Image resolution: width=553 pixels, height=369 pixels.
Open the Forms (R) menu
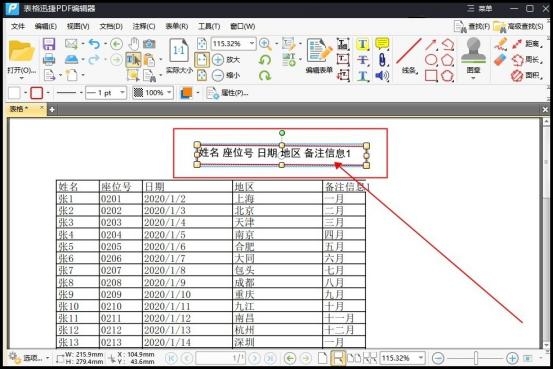[x=177, y=26]
